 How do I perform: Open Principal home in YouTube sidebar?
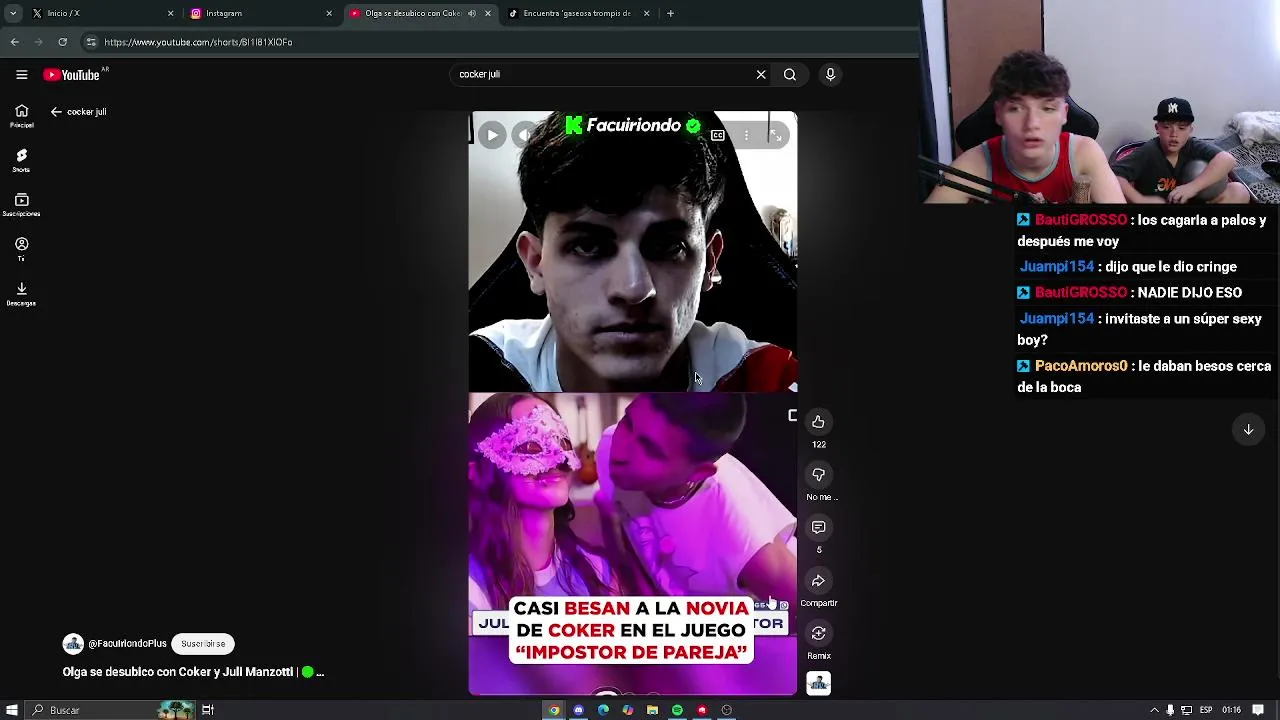coord(21,116)
